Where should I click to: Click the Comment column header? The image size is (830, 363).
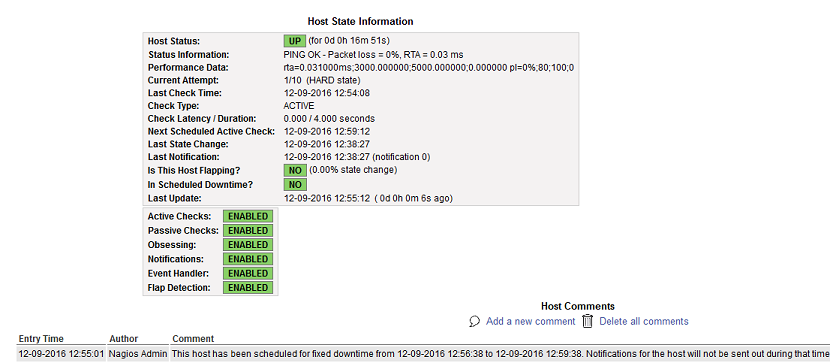(193, 339)
